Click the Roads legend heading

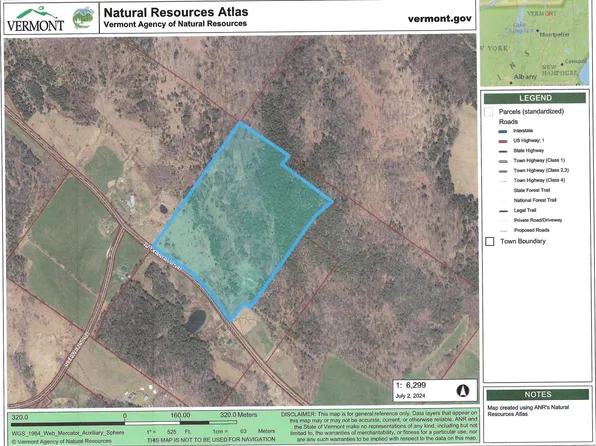pos(508,122)
